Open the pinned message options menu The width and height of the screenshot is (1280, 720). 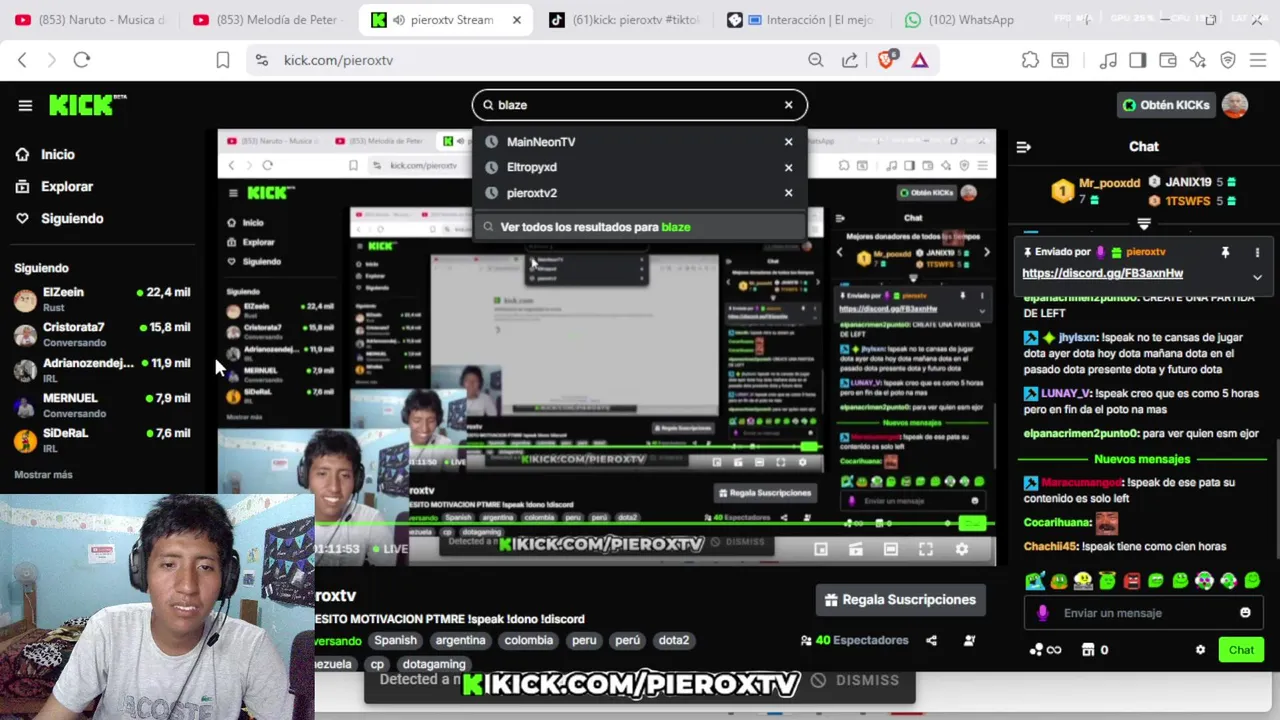click(1257, 253)
